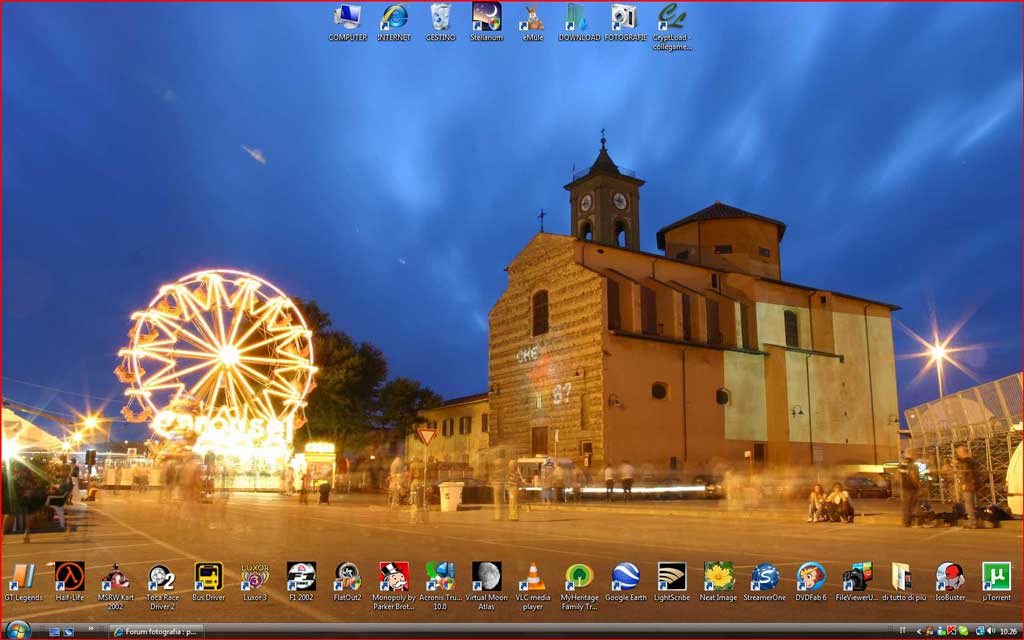Open the volume speaker tray icon
Viewport: 1024px width, 640px height.
tap(991, 631)
